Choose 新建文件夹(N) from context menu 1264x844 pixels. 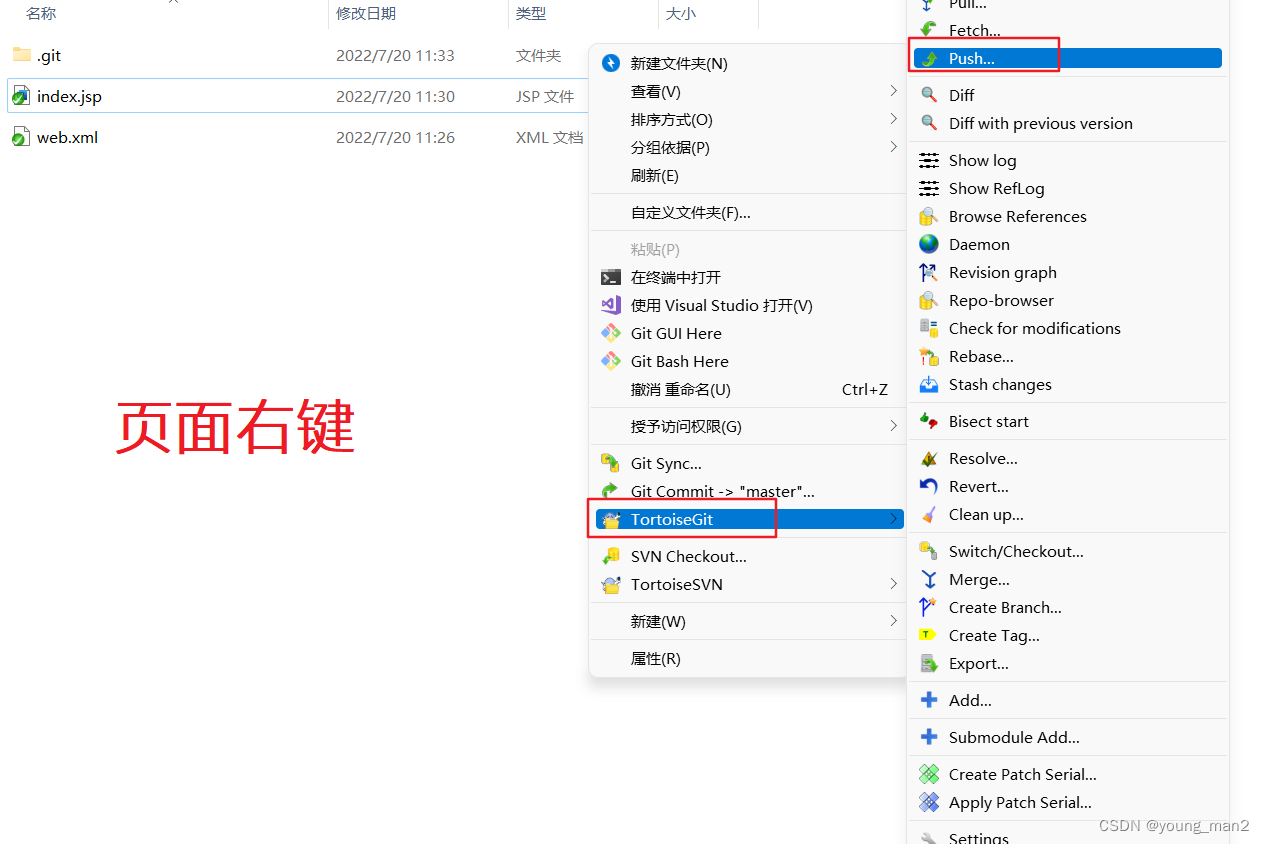(x=749, y=63)
